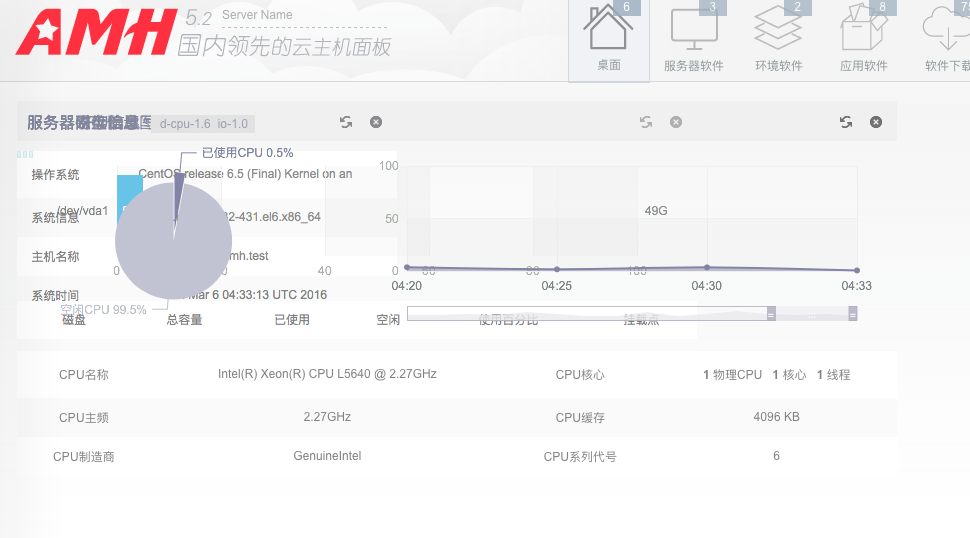Refresh the leftmost panel beside io-1.0 tag
This screenshot has width=970, height=538.
click(x=346, y=122)
